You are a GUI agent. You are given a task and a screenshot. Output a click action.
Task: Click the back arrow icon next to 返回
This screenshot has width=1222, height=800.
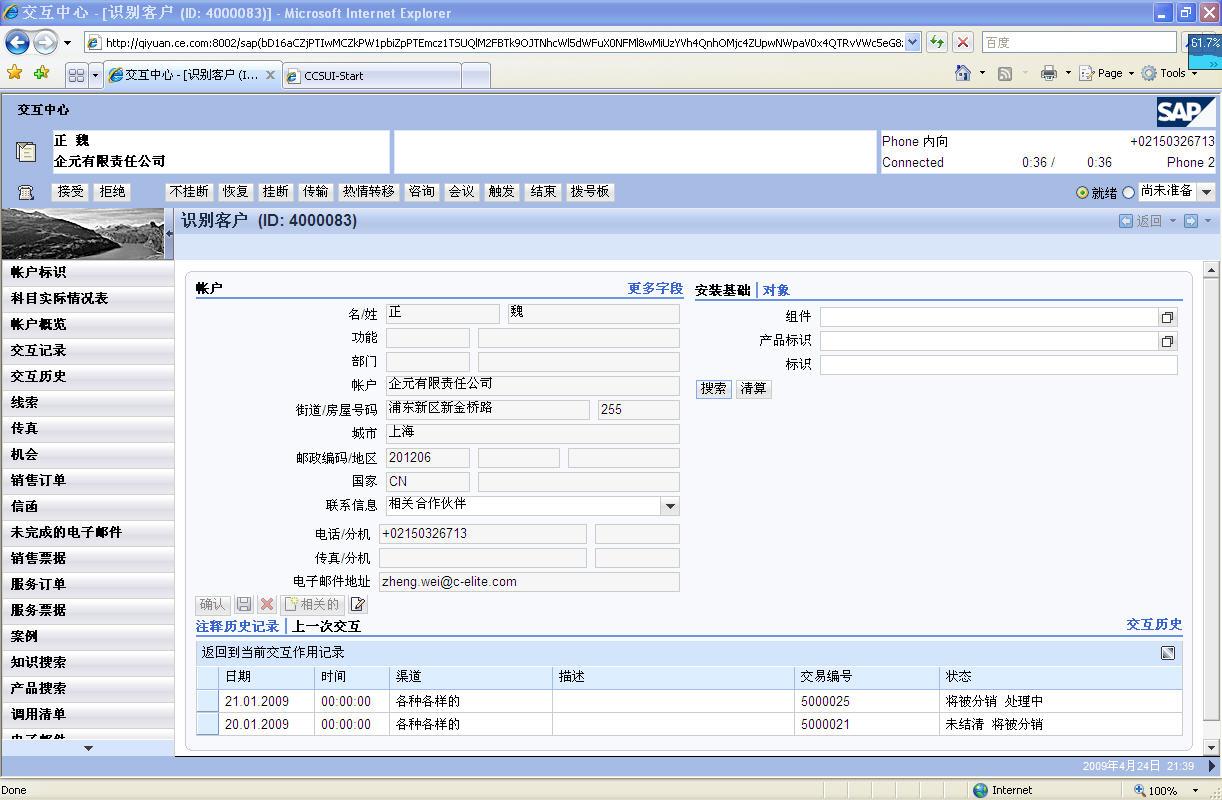pyautogui.click(x=1126, y=221)
